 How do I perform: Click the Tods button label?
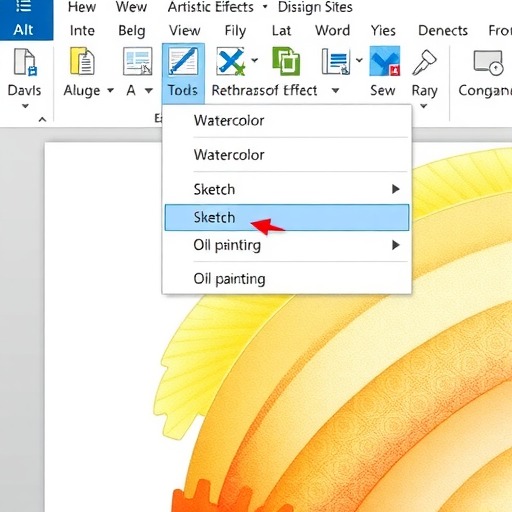coord(183,90)
